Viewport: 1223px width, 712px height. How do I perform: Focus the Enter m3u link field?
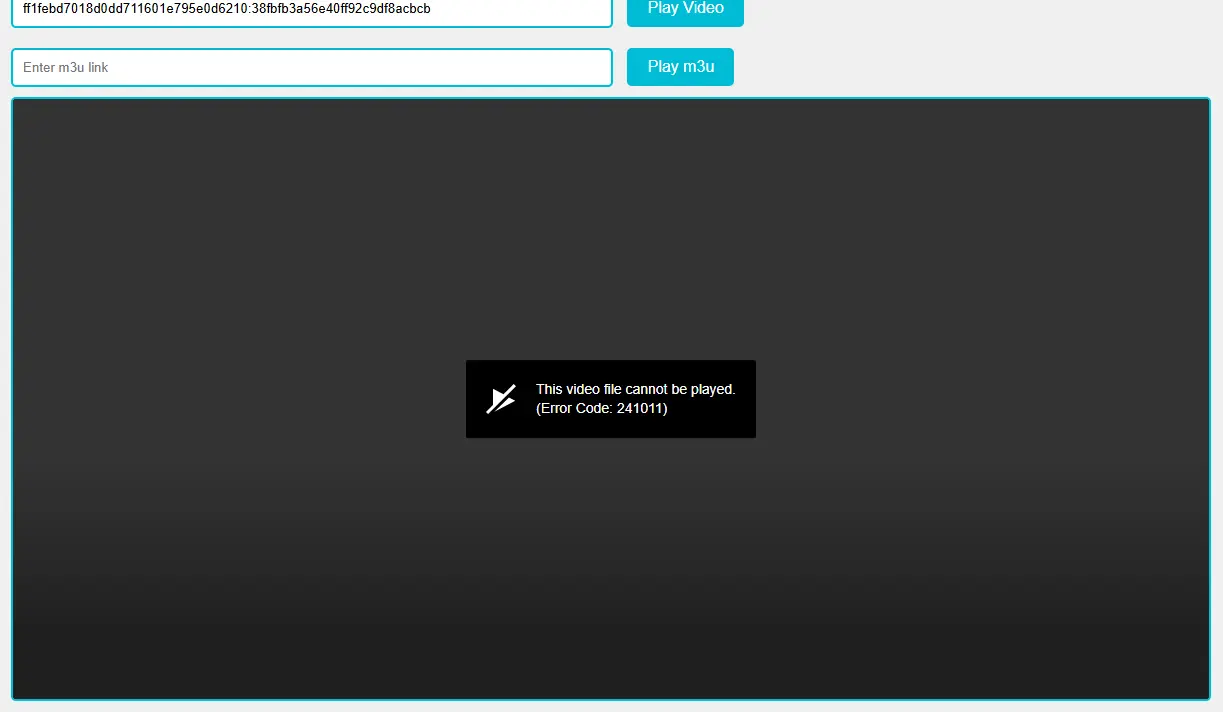tap(312, 68)
